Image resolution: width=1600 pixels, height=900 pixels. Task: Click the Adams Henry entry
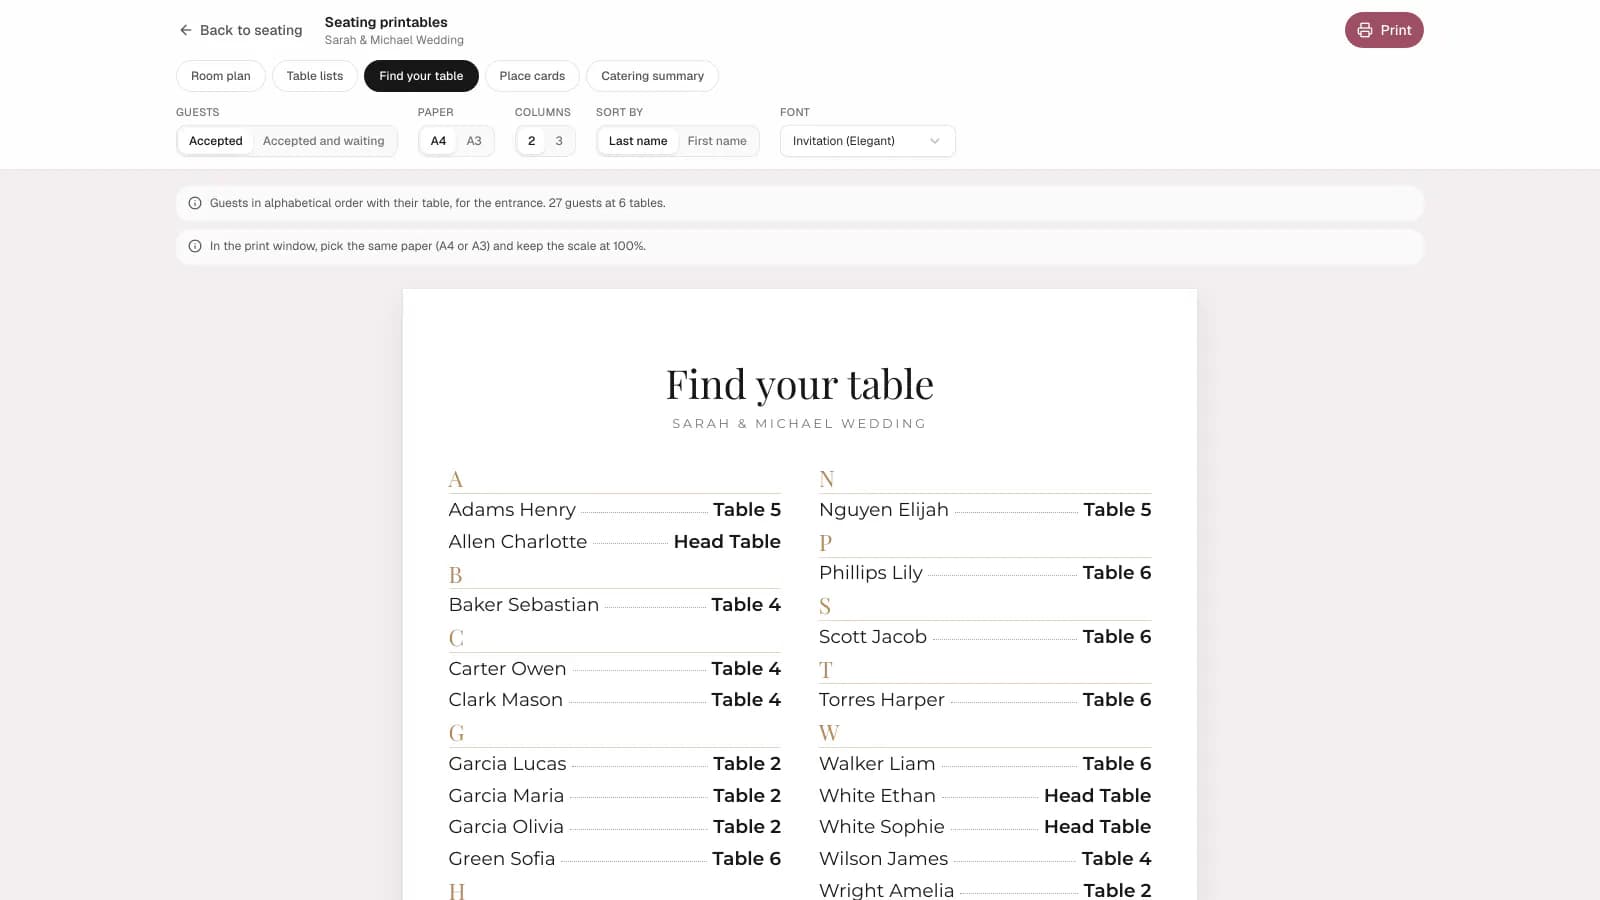coord(614,510)
